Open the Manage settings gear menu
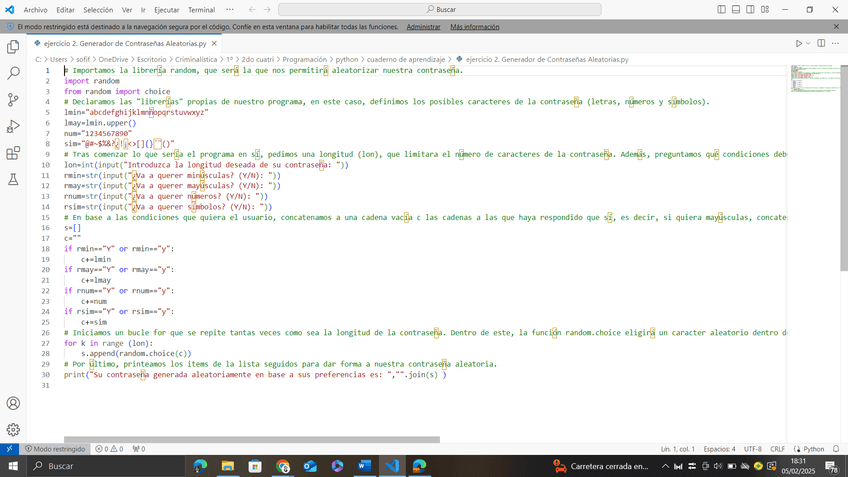 click(13, 429)
